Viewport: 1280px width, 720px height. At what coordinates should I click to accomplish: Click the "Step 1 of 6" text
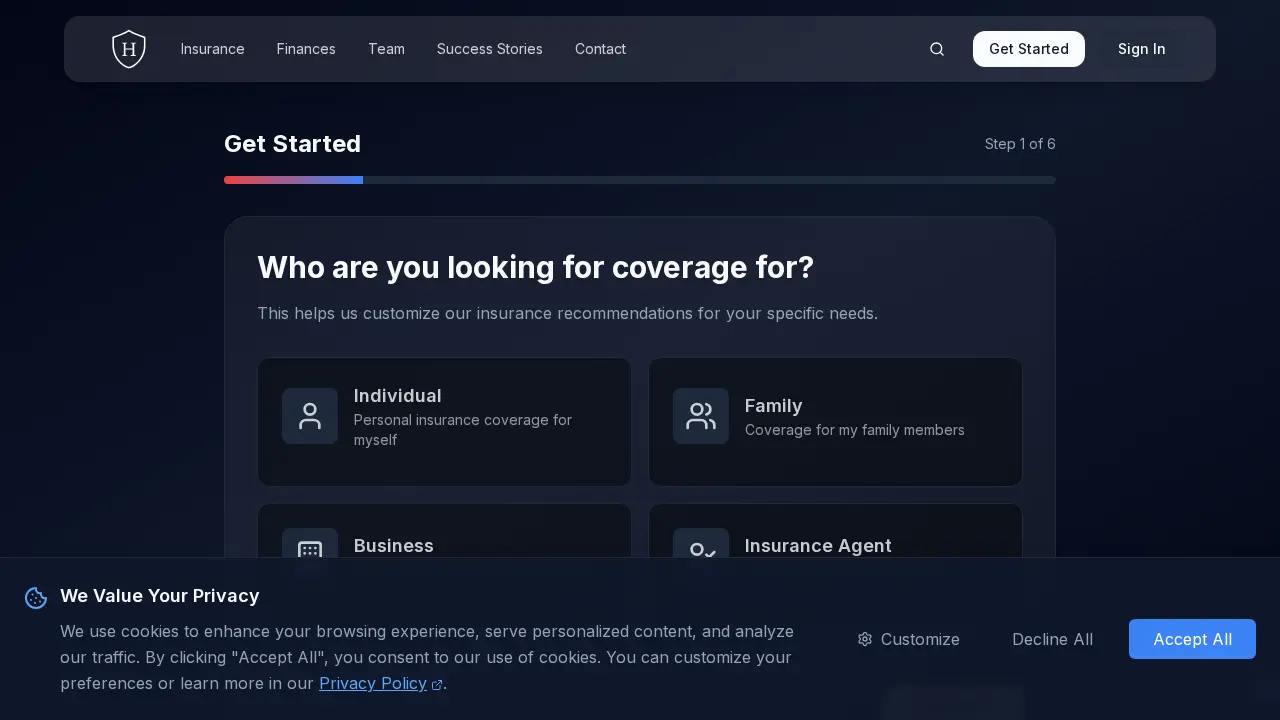click(x=1020, y=144)
